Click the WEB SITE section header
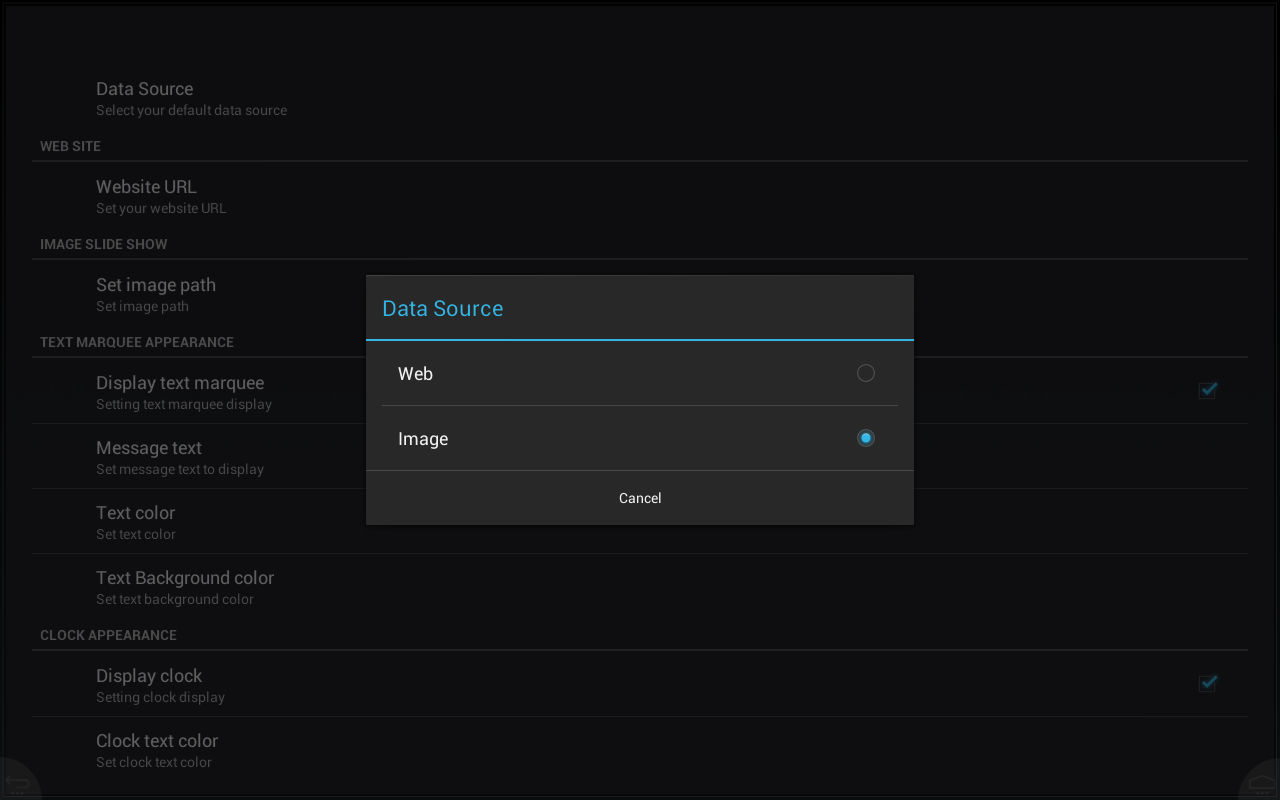This screenshot has height=800, width=1280. (70, 146)
